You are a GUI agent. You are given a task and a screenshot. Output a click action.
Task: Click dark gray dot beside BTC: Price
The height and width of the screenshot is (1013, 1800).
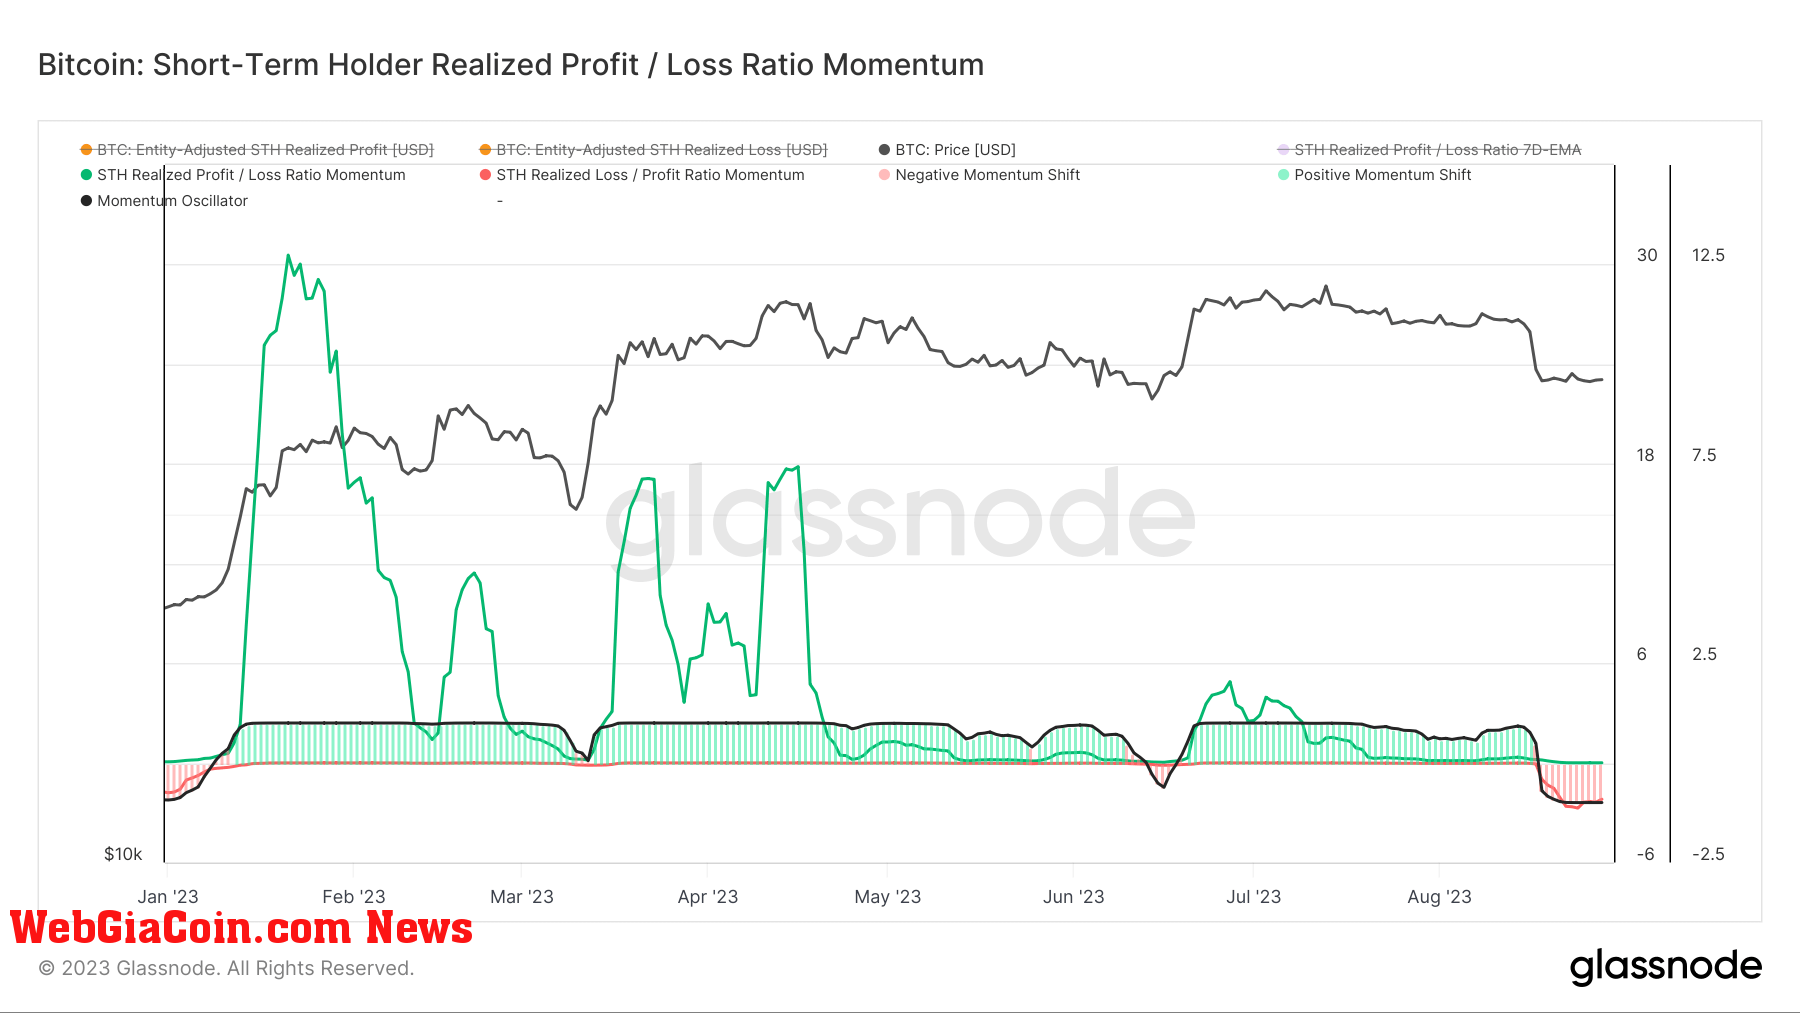click(x=884, y=150)
